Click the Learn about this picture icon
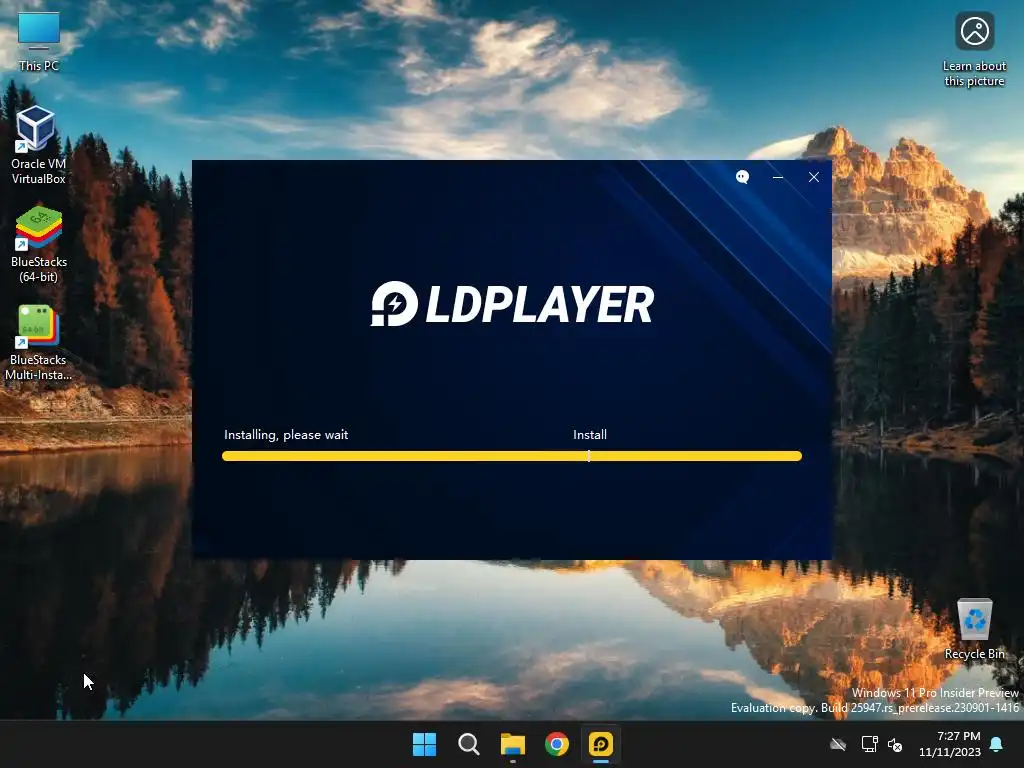Viewport: 1024px width, 768px height. [x=974, y=50]
